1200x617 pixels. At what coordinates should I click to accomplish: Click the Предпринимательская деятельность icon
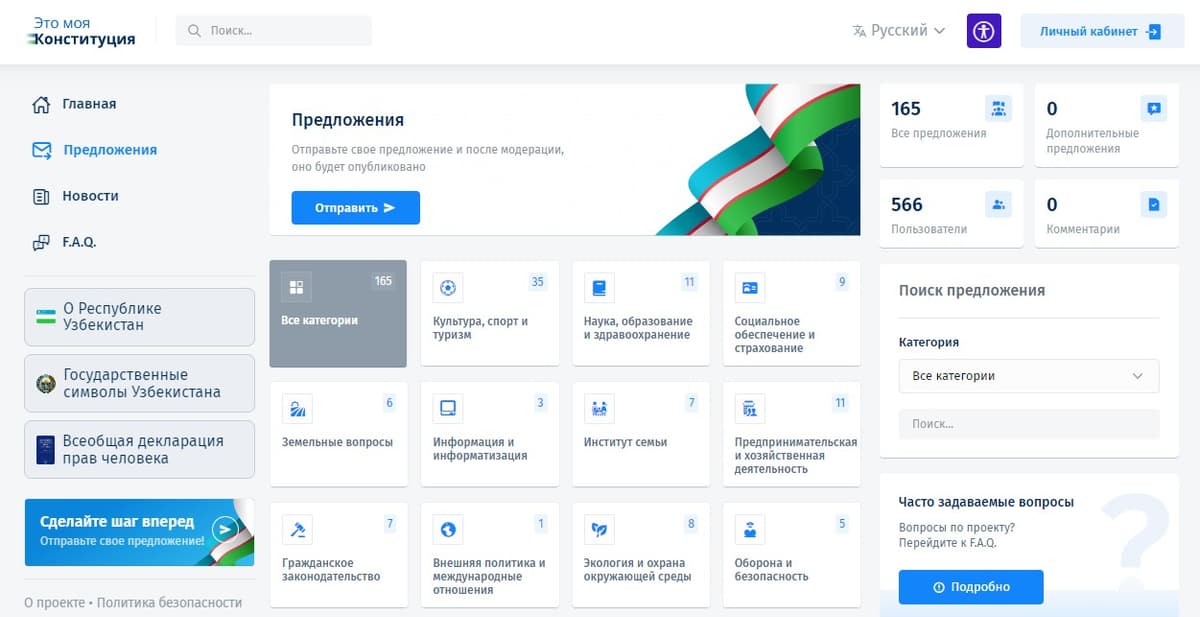[750, 408]
